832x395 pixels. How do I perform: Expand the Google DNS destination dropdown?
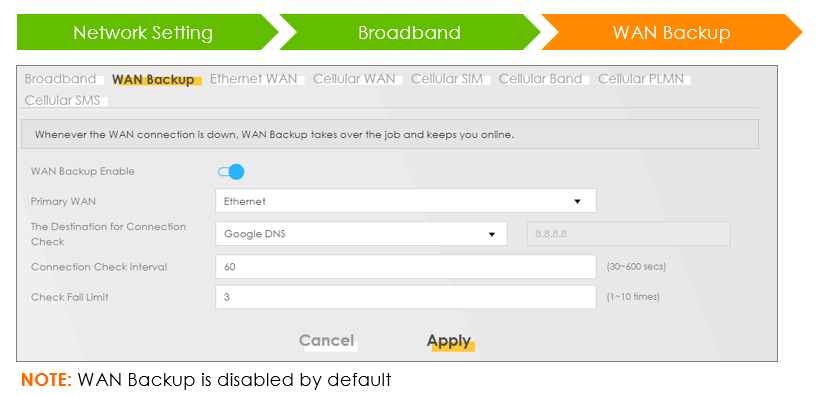(x=361, y=234)
